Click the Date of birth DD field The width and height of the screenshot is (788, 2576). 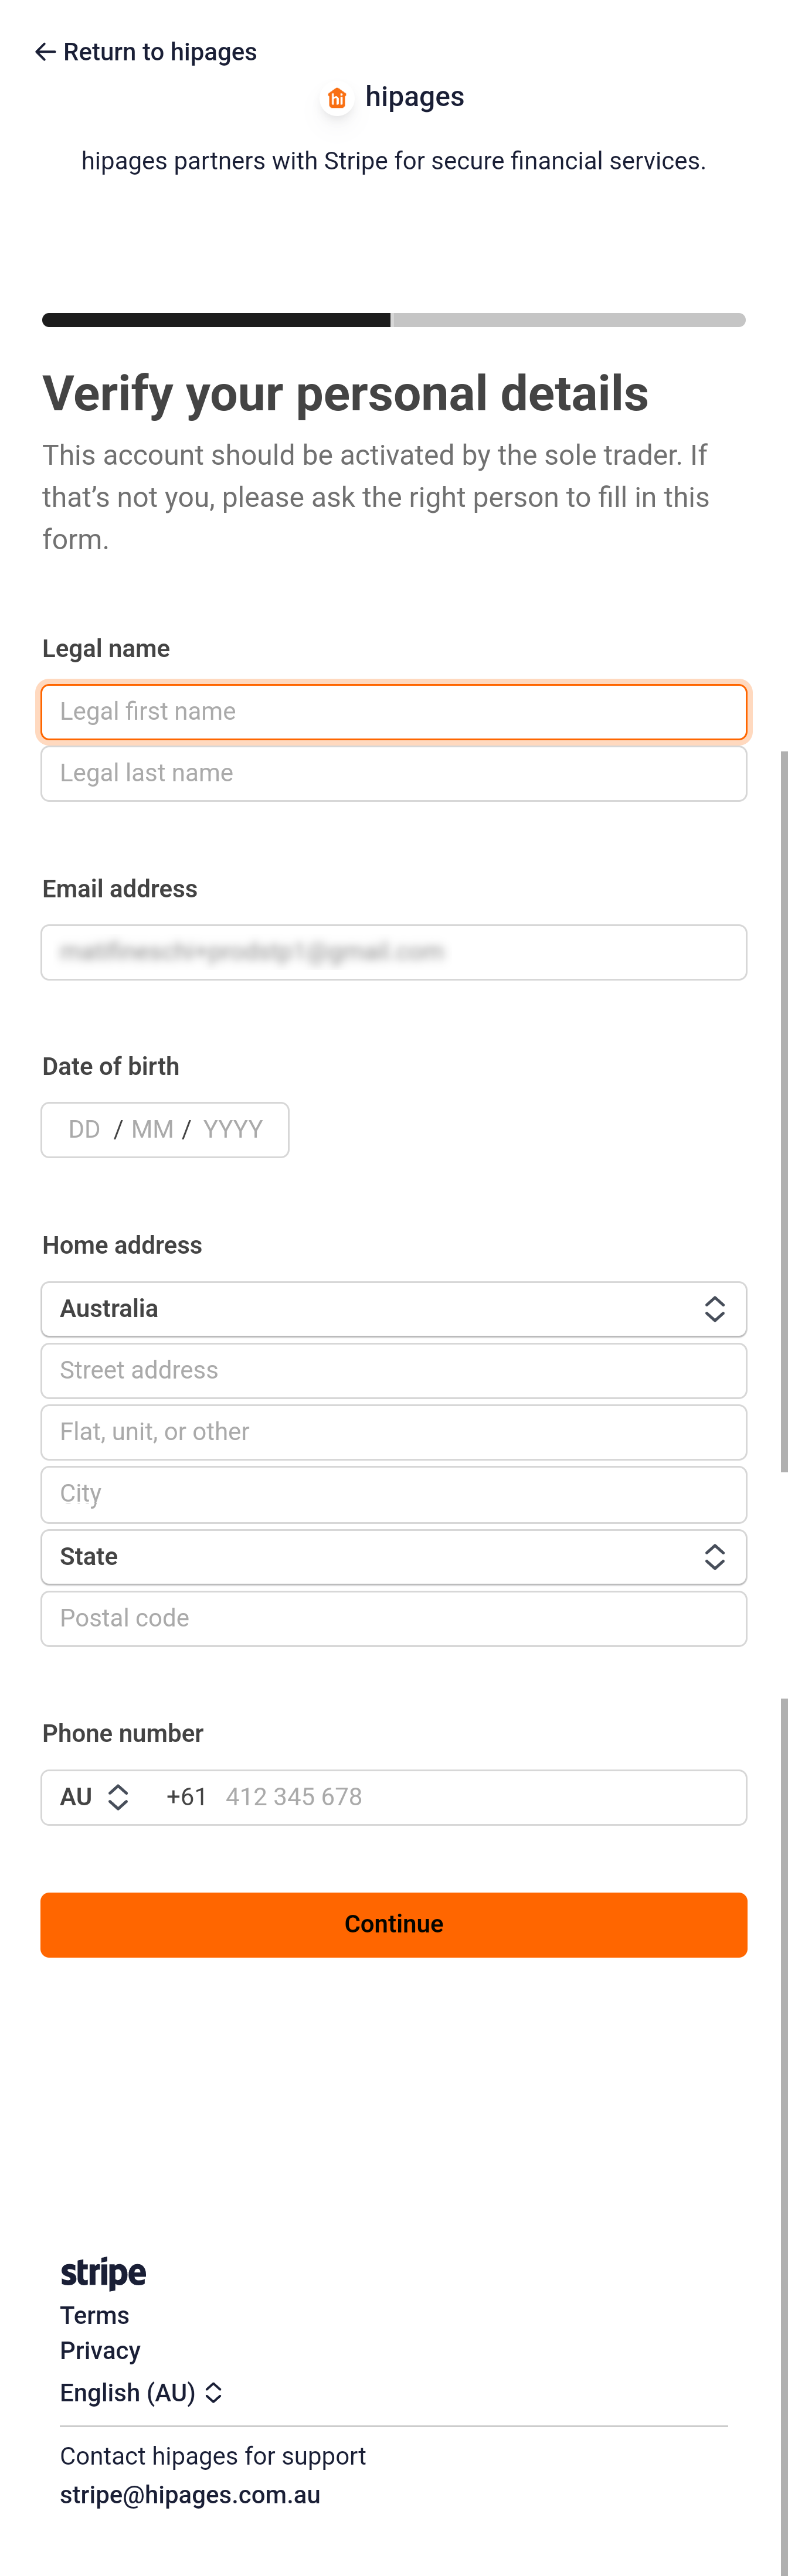click(85, 1130)
